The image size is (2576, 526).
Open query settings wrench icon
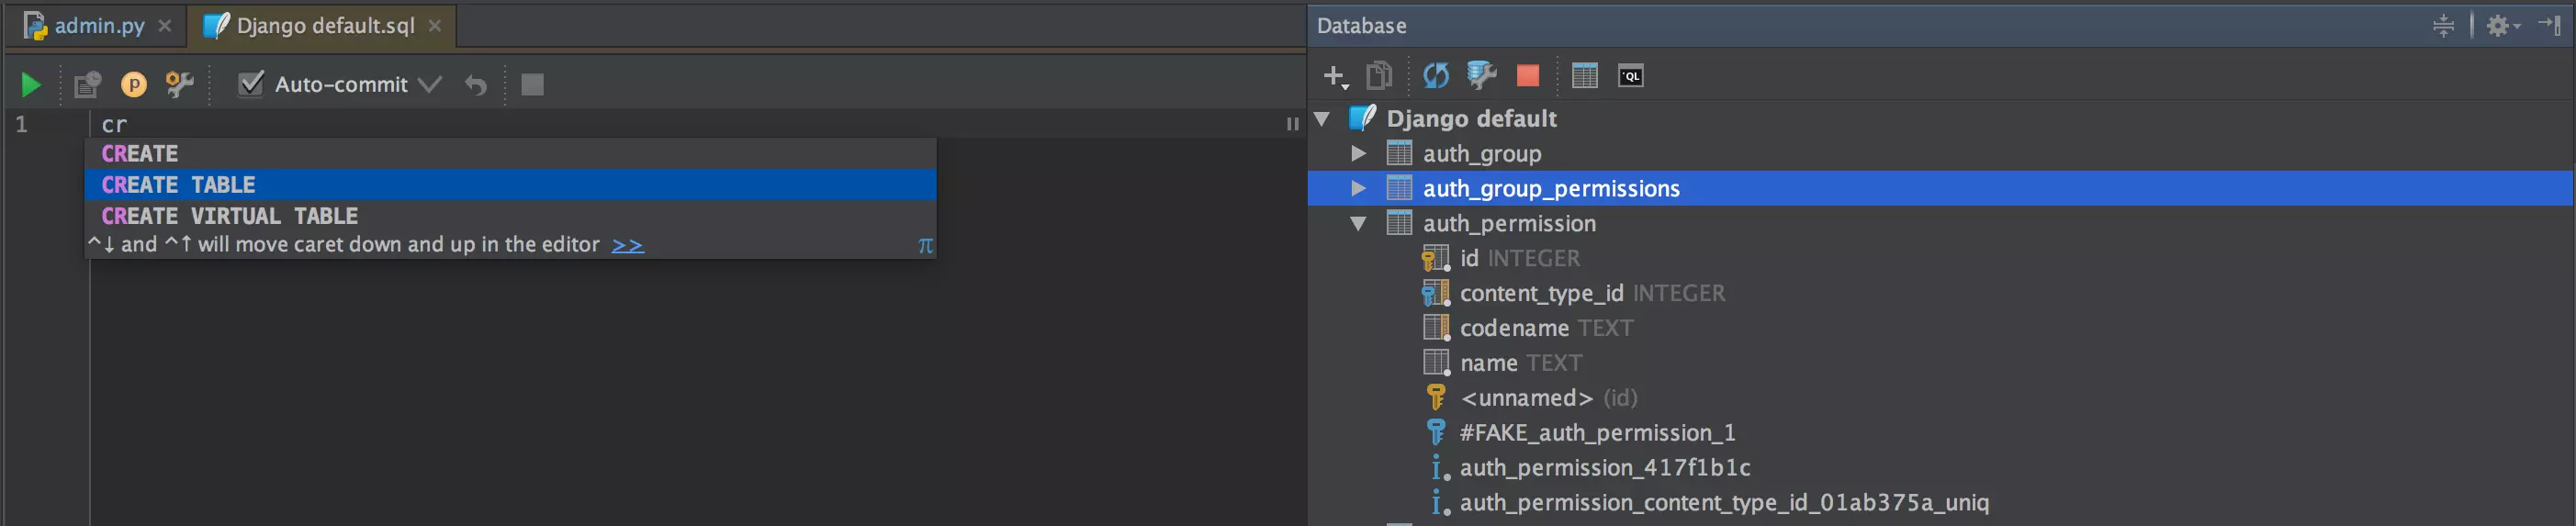pos(180,85)
